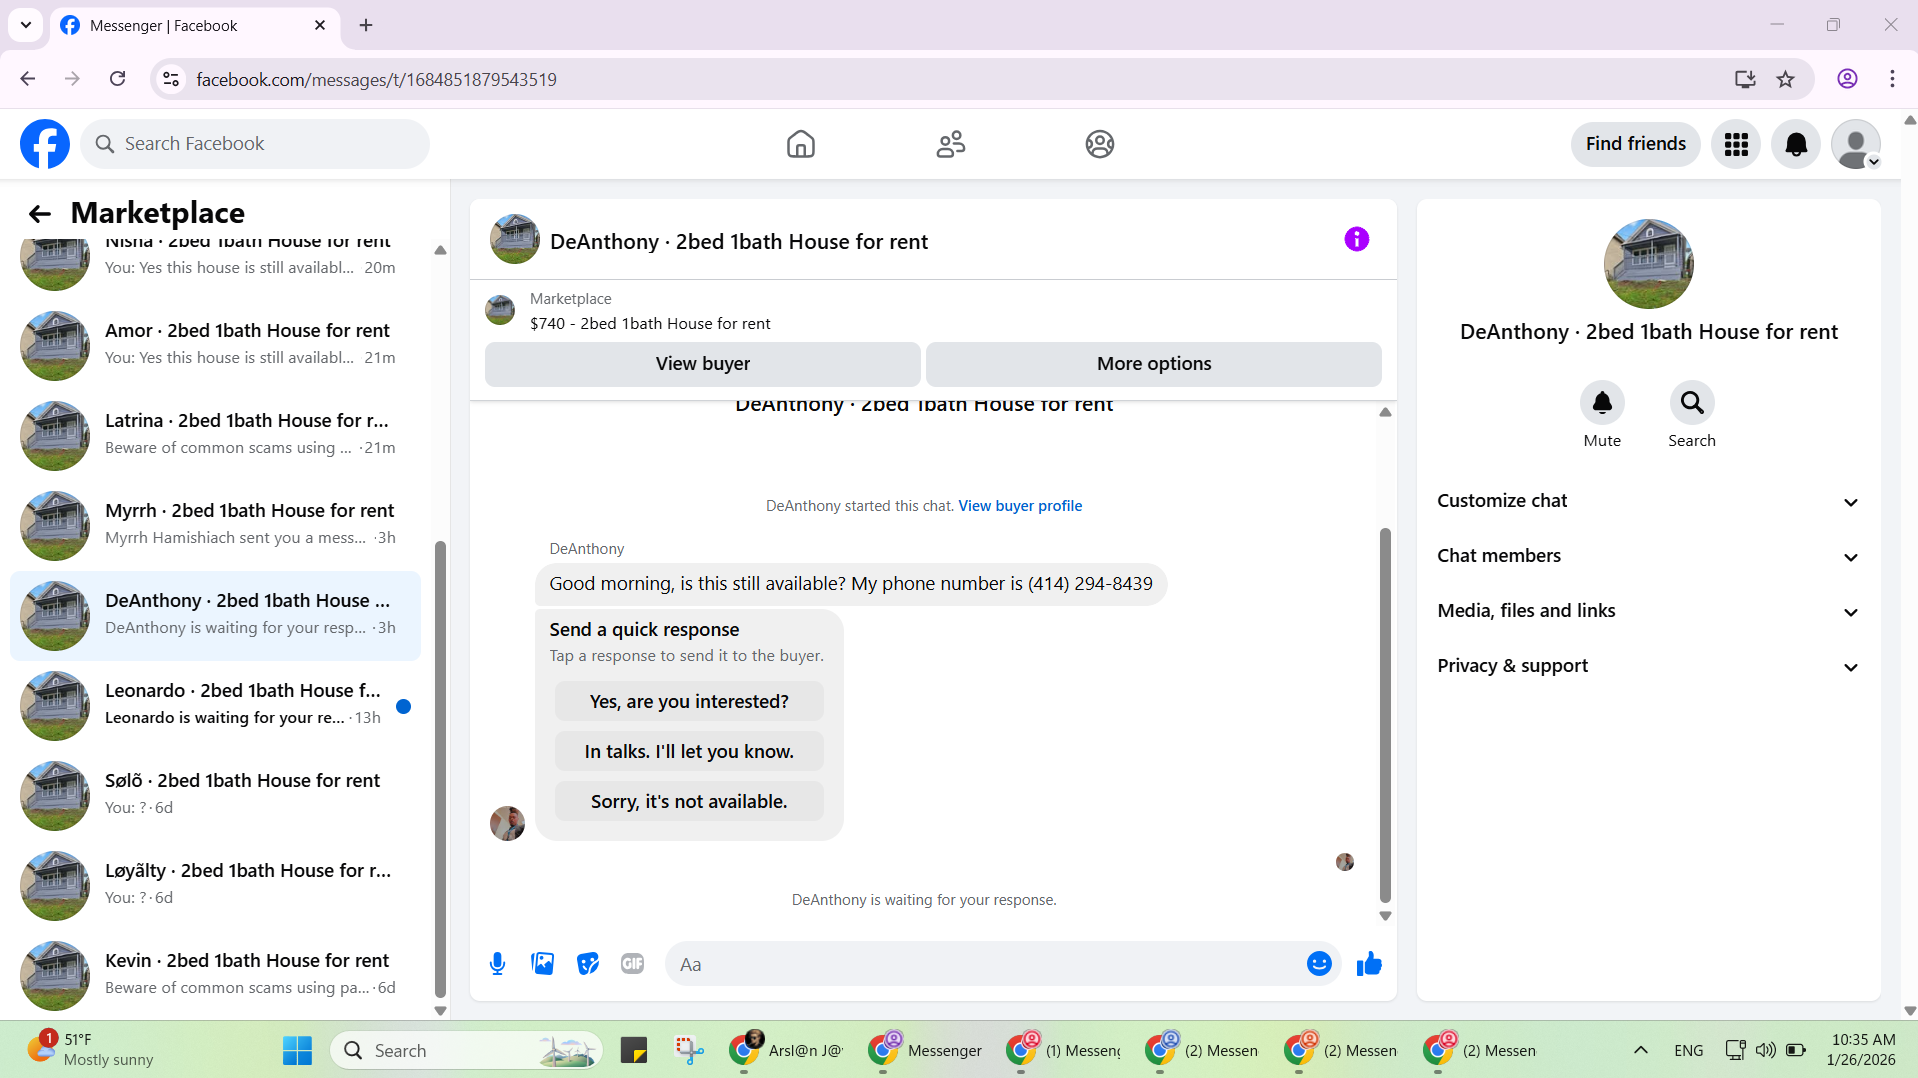
Task: Open the Groups icon in top navigation
Action: click(x=1099, y=144)
